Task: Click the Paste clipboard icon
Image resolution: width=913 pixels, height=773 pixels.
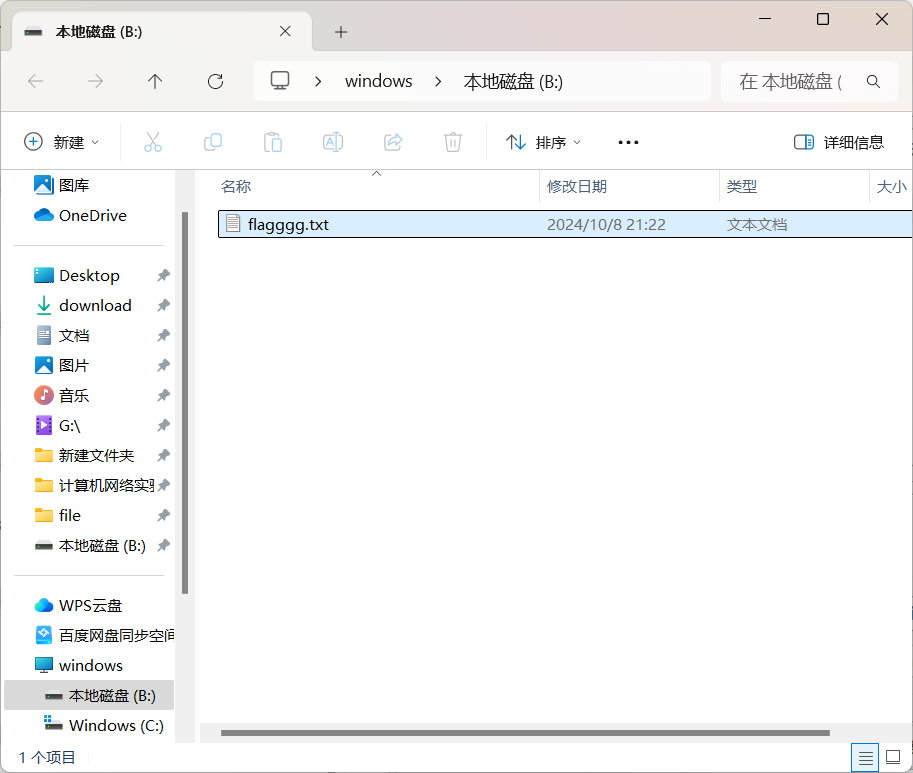Action: pyautogui.click(x=273, y=142)
